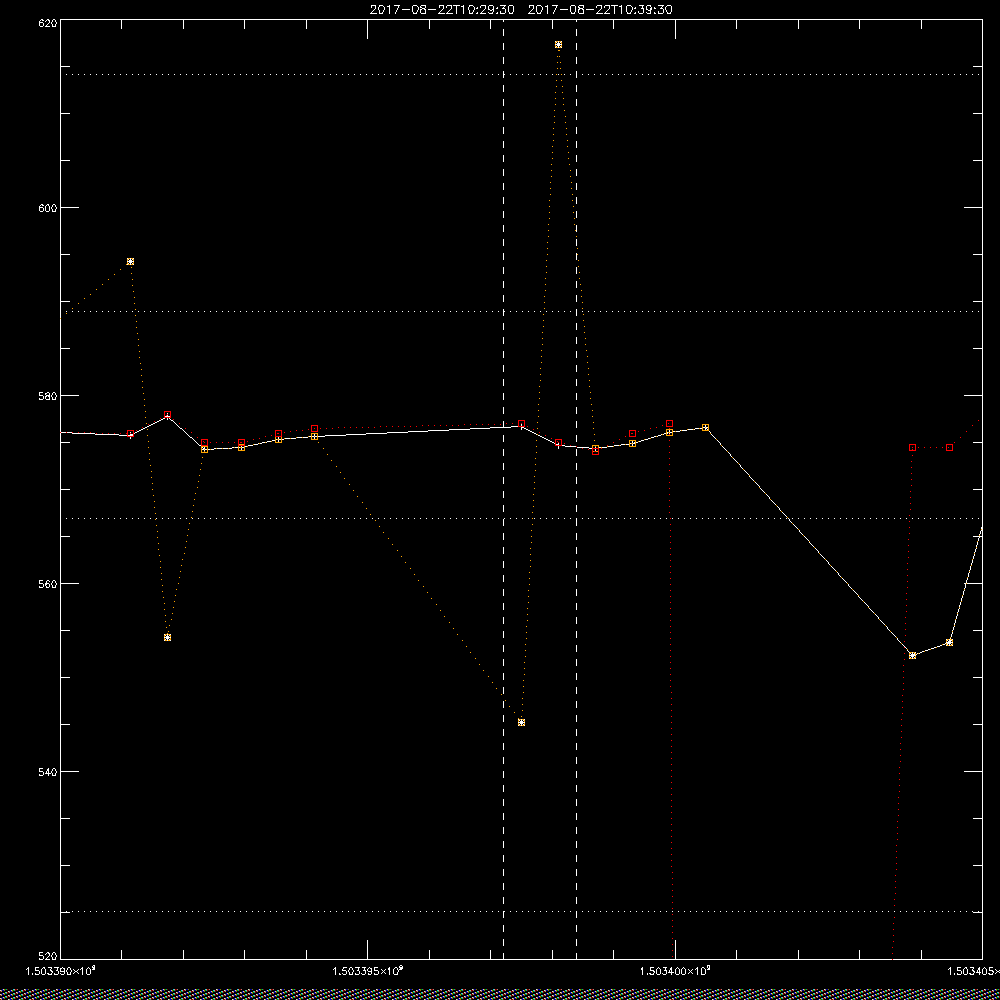Select the highest orange data point near 618
This screenshot has height=1000, width=1000.
[x=559, y=45]
